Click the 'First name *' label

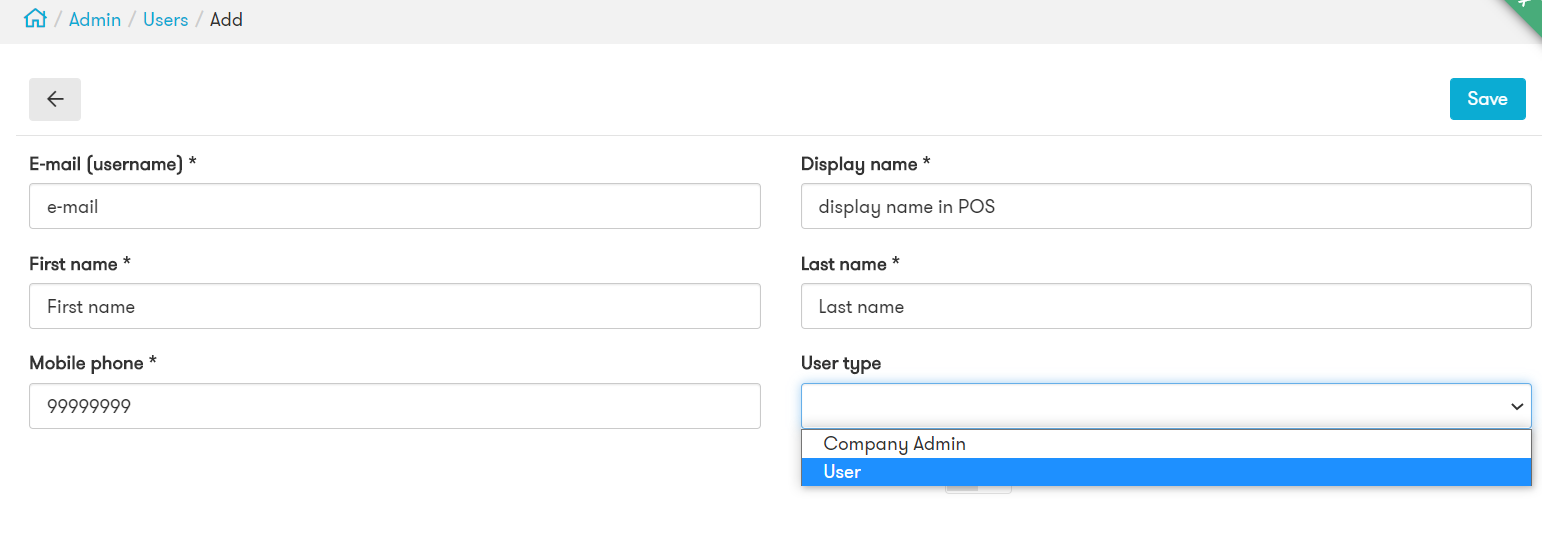point(80,264)
